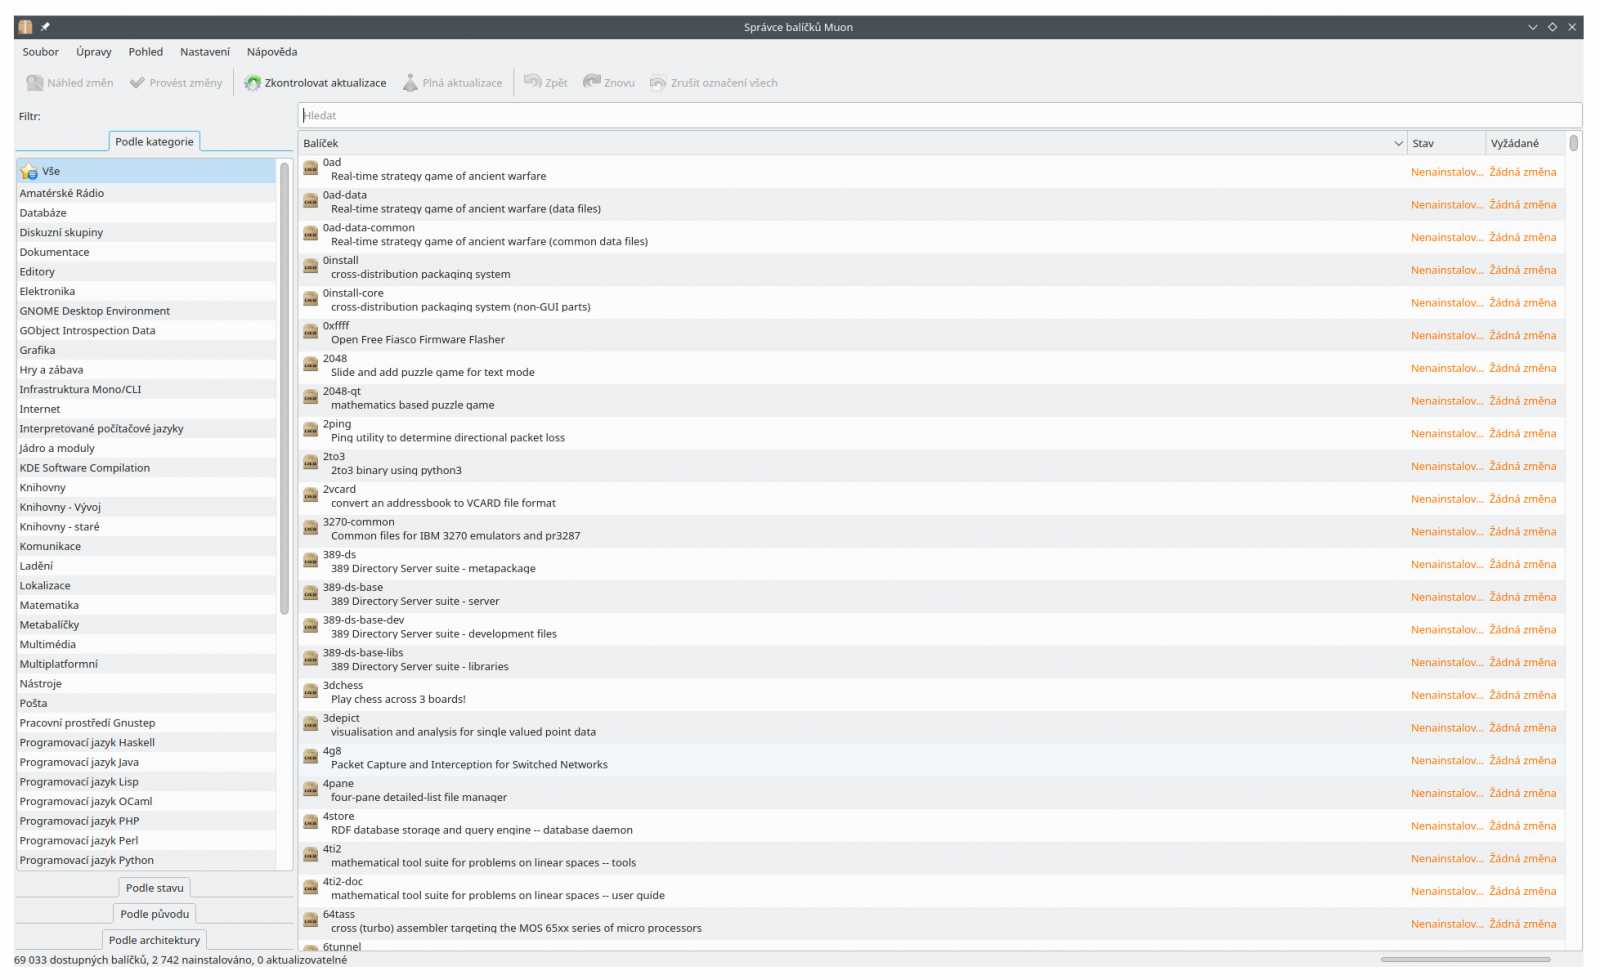This screenshot has width=1600, height=980.
Task: Click the package icon for 2048
Action: [x=311, y=365]
